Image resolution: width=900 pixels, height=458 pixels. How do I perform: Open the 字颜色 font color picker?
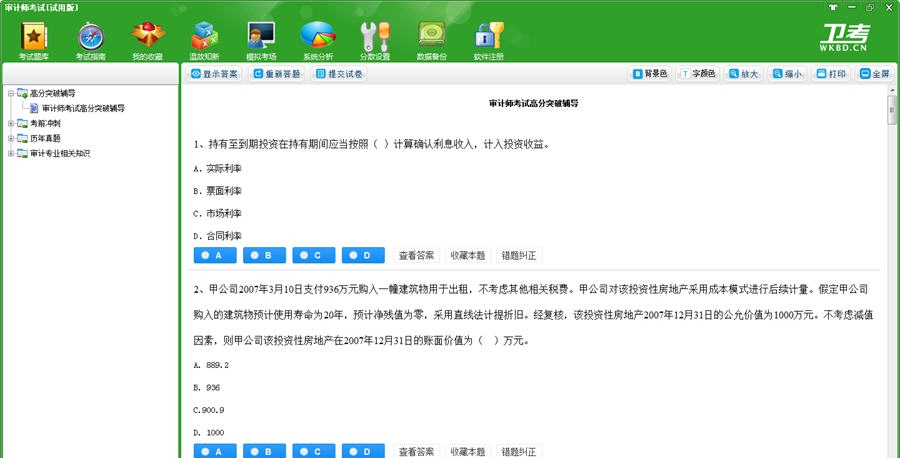point(698,74)
